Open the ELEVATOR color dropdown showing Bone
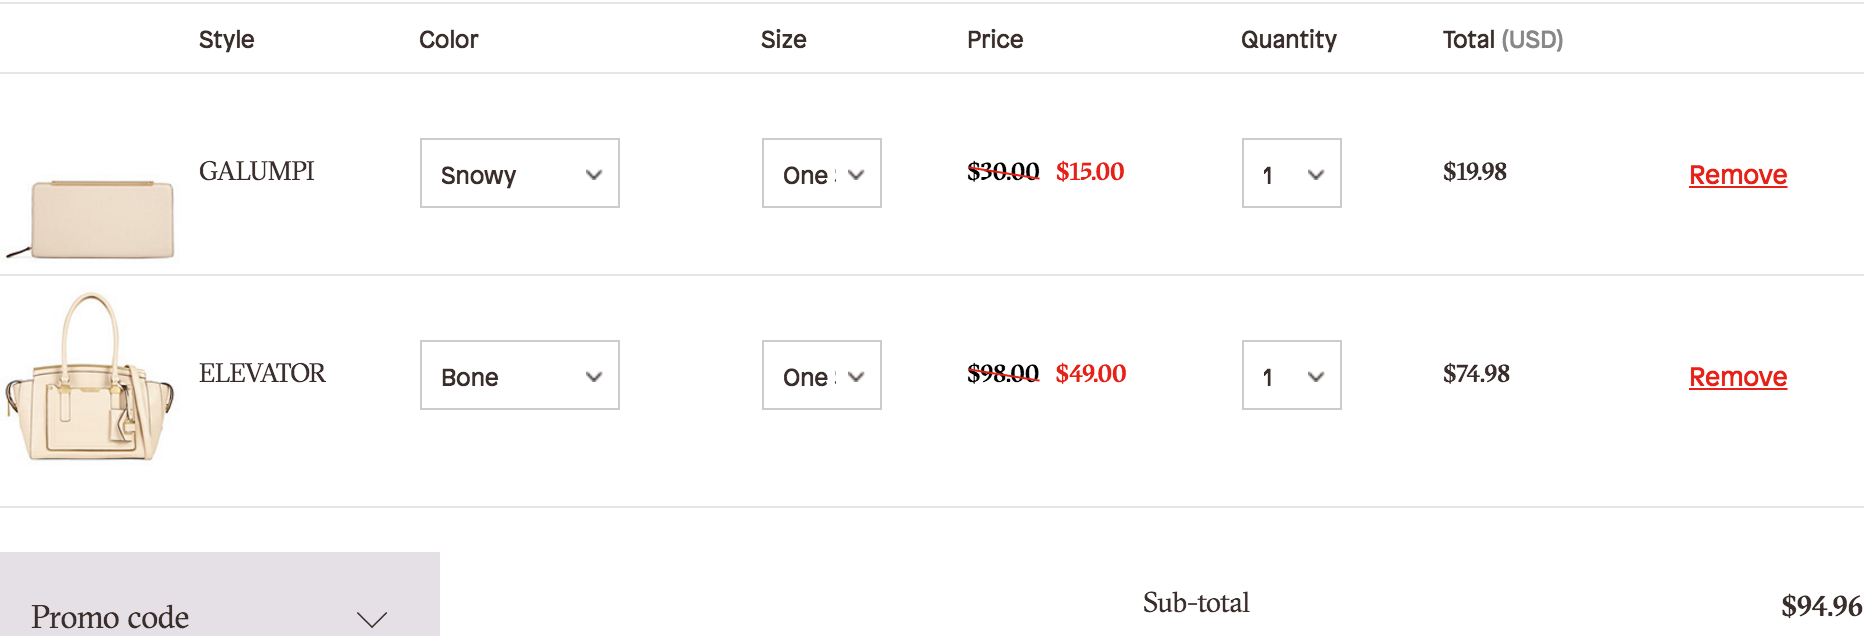1872x636 pixels. pyautogui.click(x=519, y=376)
